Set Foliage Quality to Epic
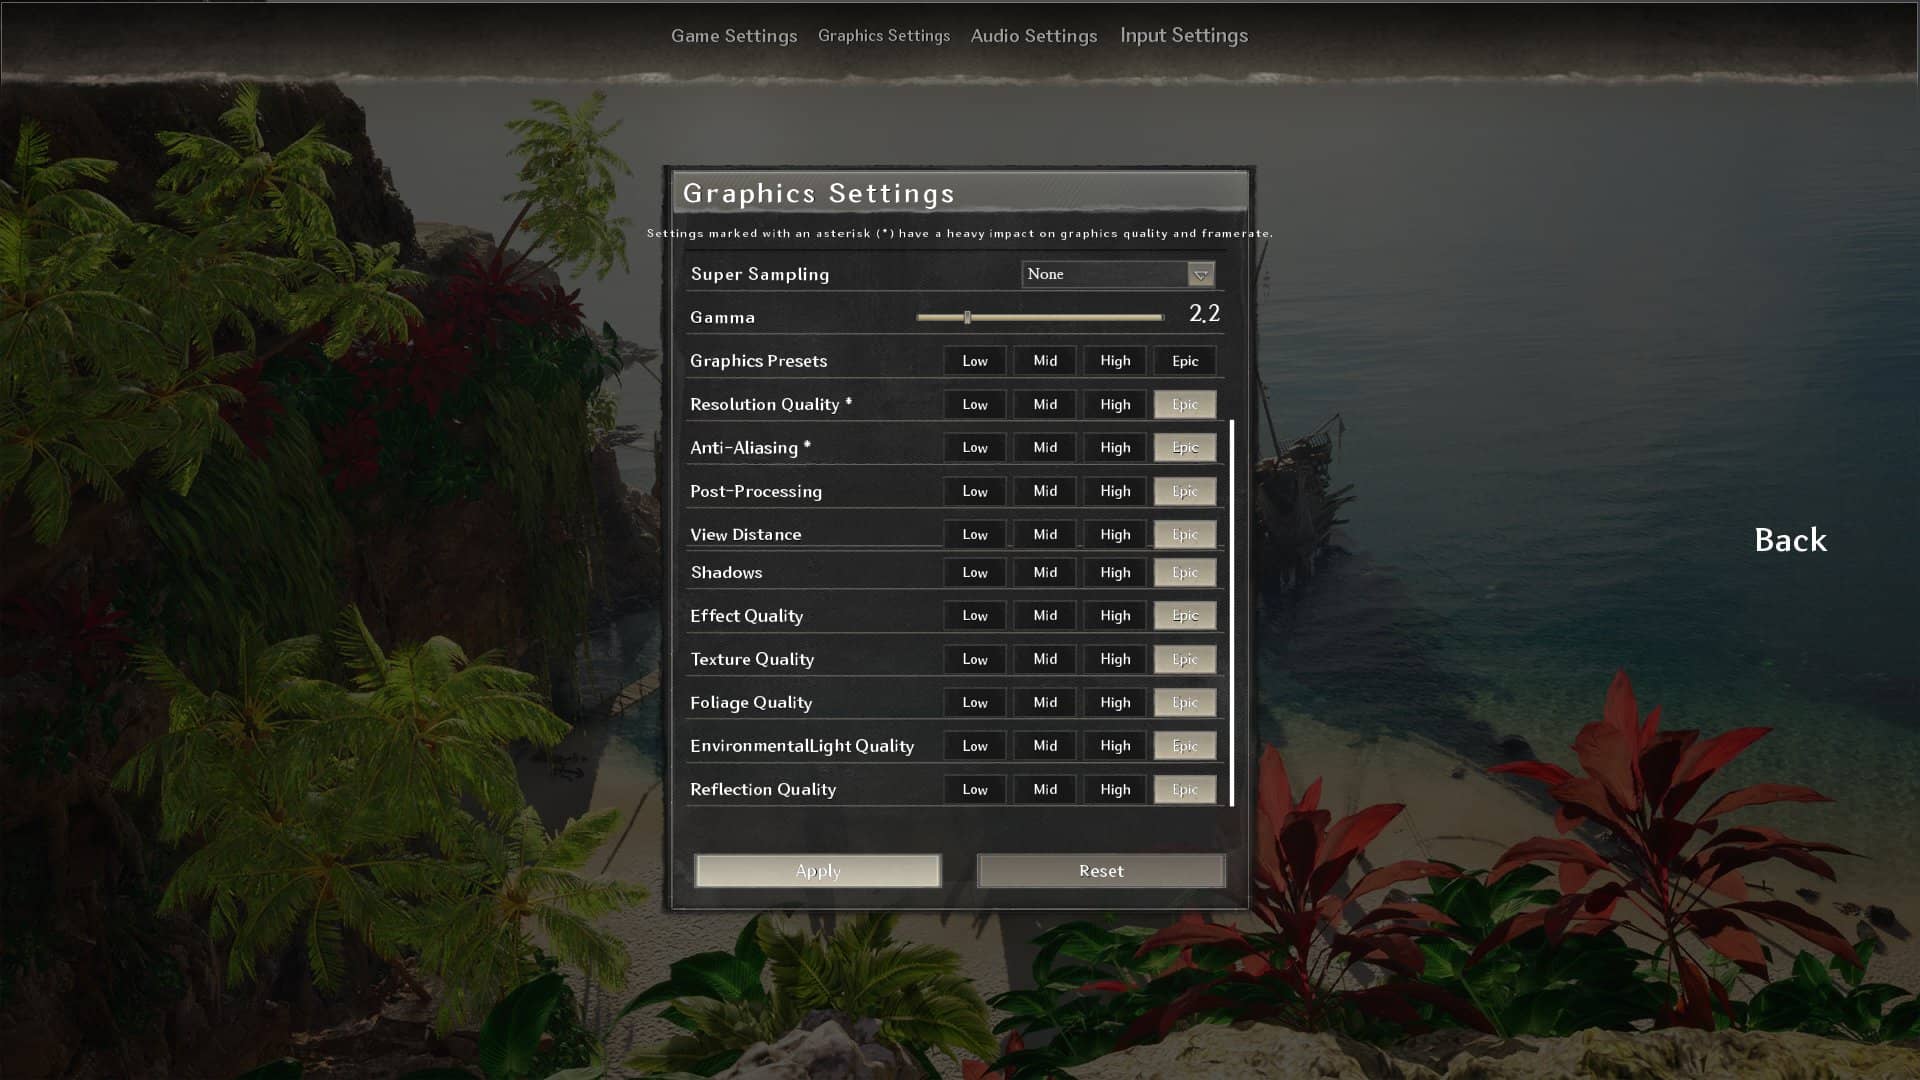 click(1185, 702)
